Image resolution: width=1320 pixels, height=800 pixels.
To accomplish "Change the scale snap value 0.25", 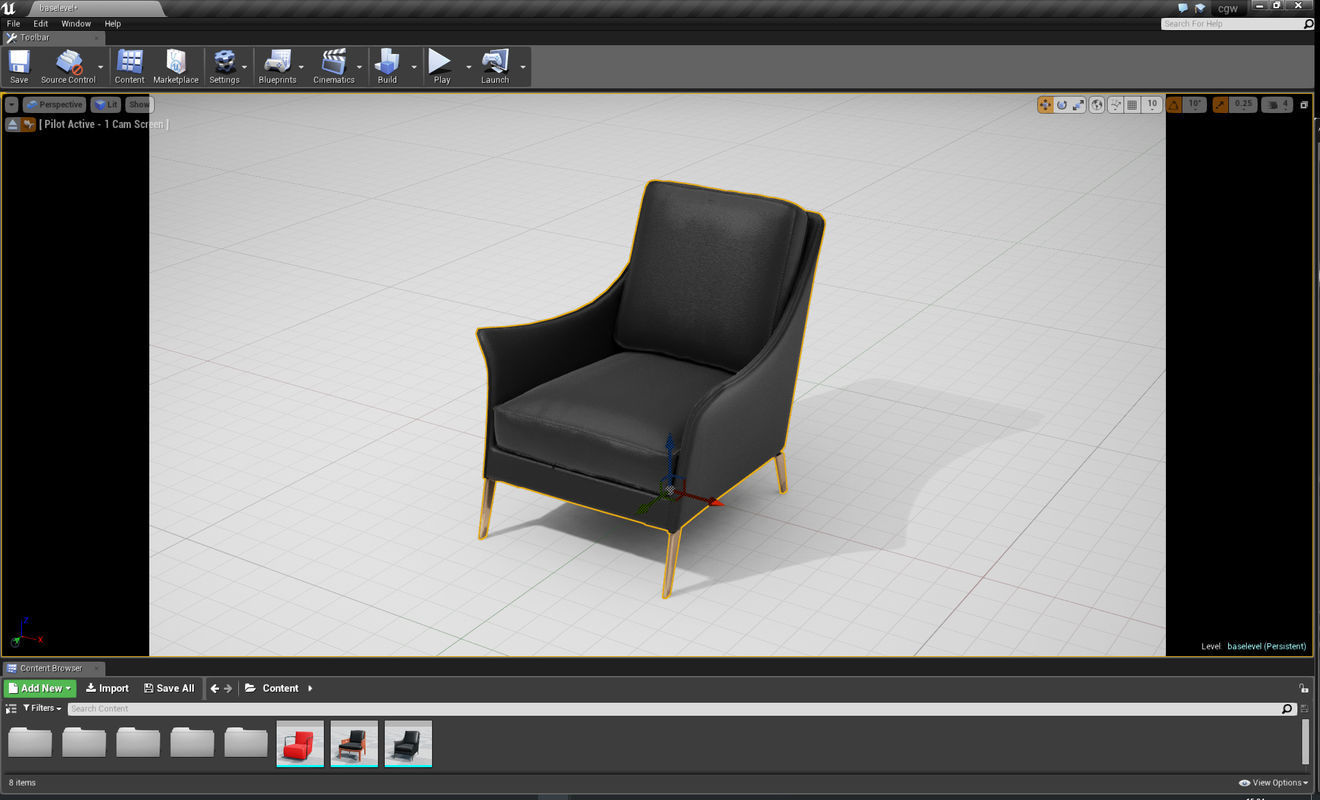I will 1243,104.
